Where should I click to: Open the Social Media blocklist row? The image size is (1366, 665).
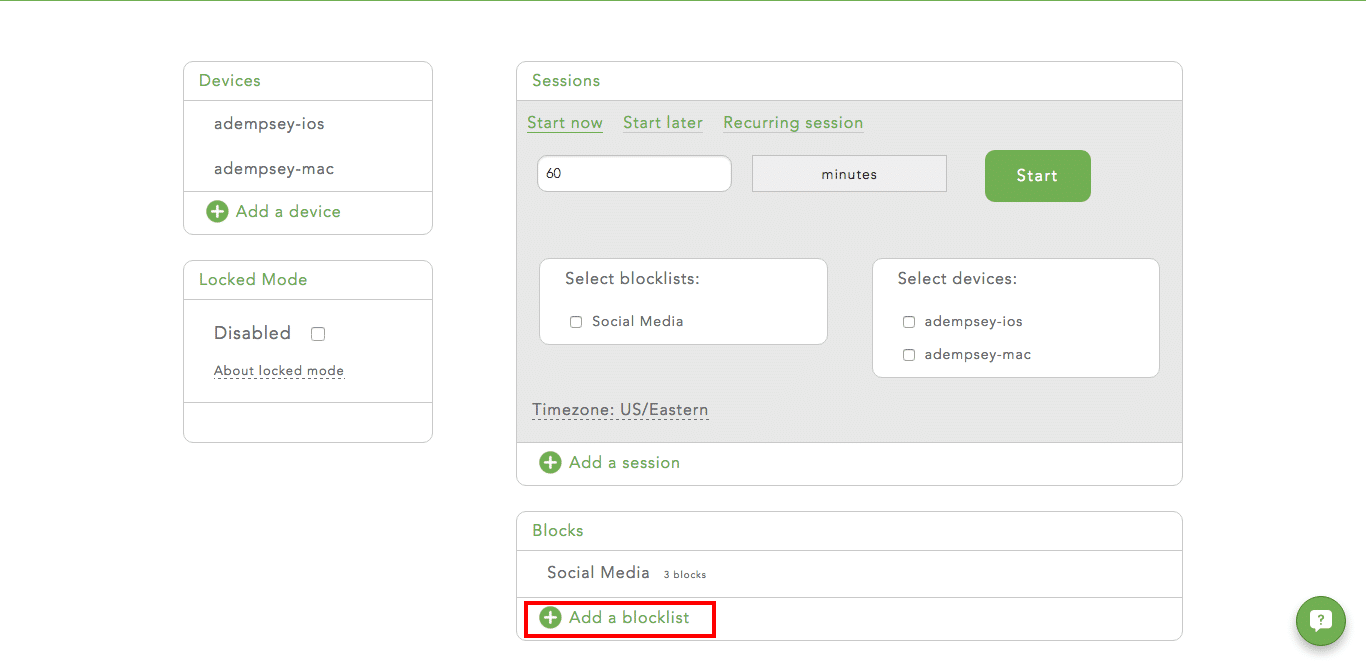pyautogui.click(x=849, y=574)
